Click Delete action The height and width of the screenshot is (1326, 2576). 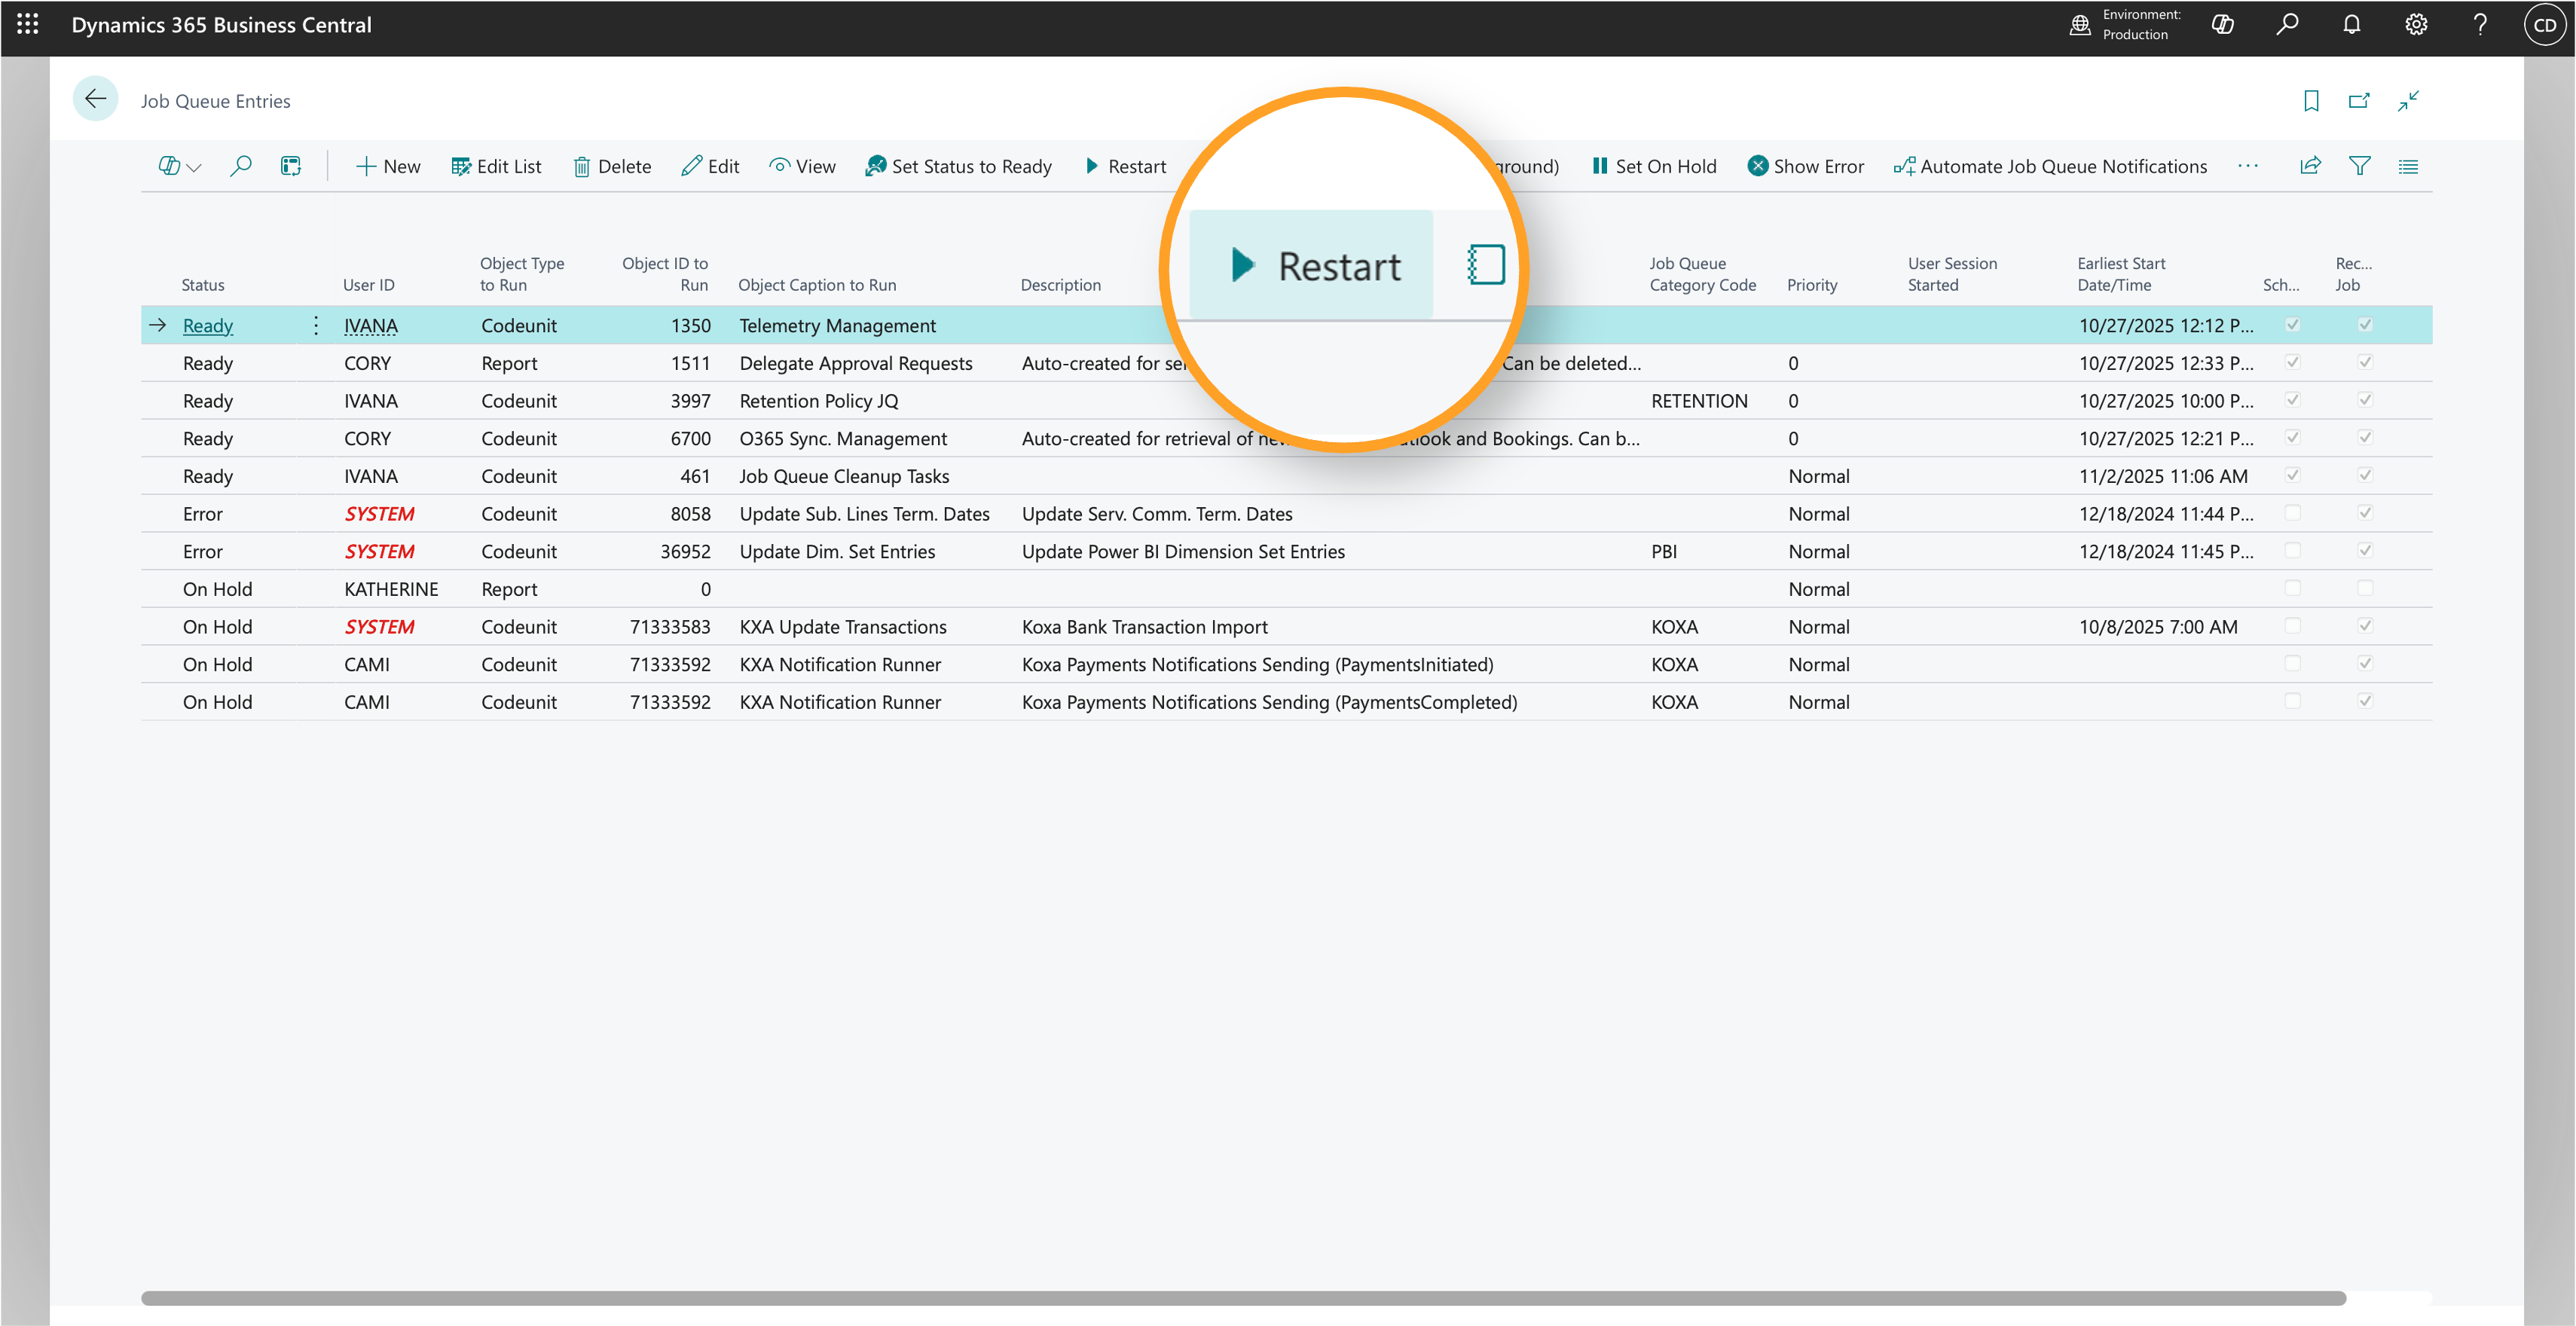point(612,166)
